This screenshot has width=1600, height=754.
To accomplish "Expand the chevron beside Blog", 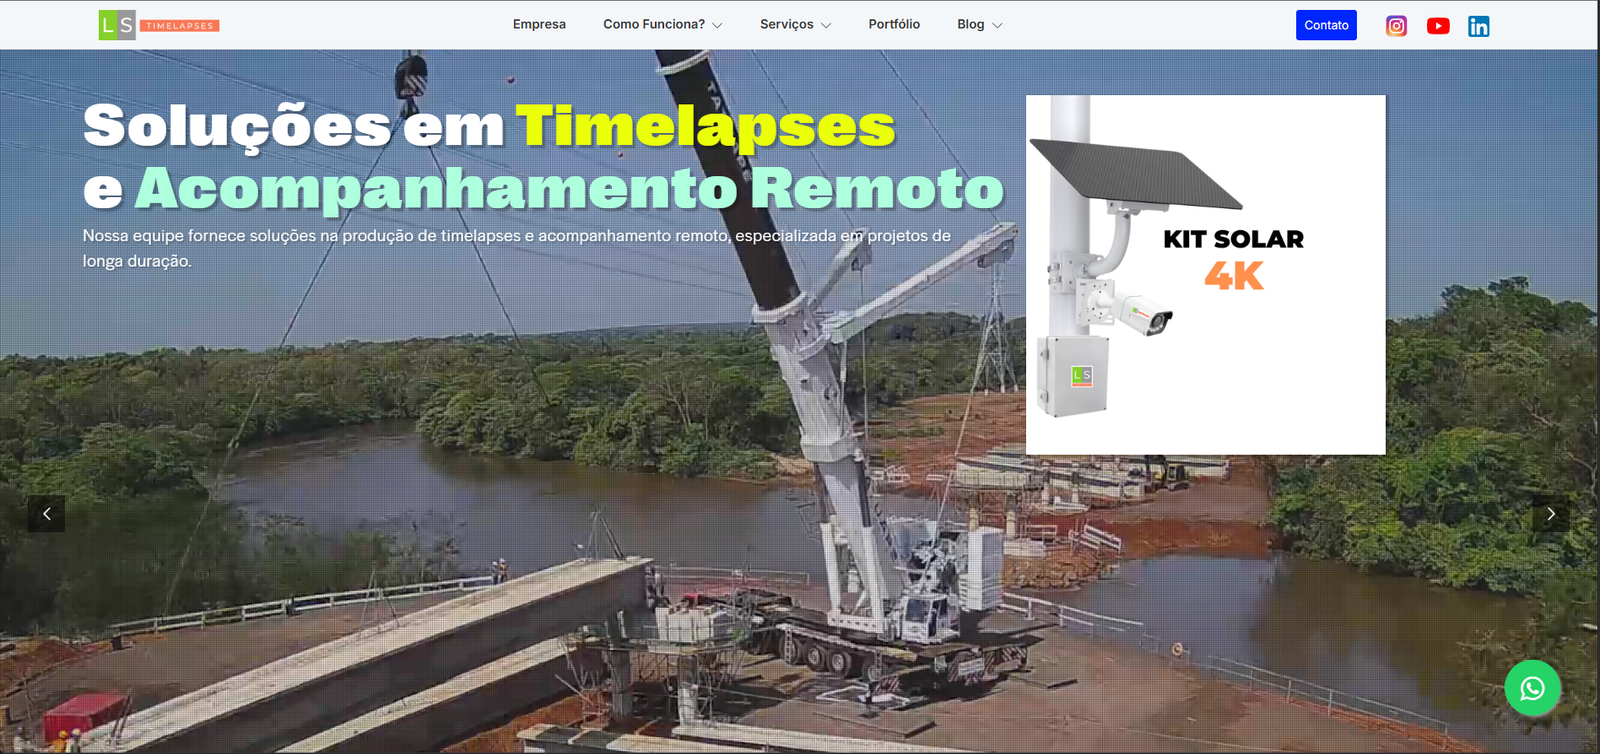I will click(997, 25).
